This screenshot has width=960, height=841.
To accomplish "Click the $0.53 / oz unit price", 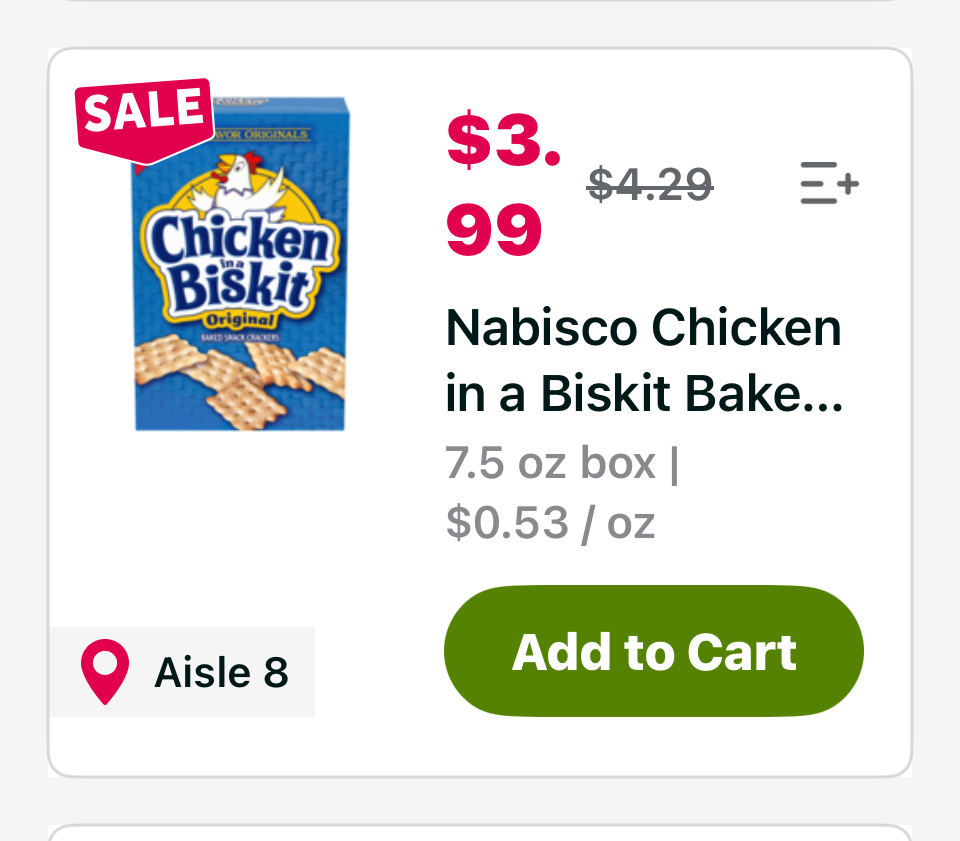I will click(x=550, y=522).
